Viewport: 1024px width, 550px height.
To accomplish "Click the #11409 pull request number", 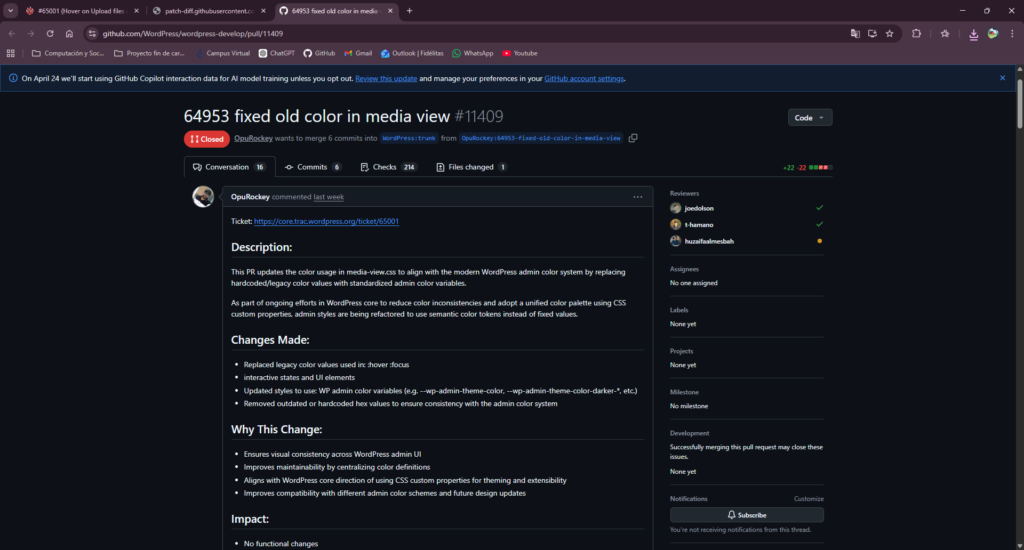I will tap(479, 116).
